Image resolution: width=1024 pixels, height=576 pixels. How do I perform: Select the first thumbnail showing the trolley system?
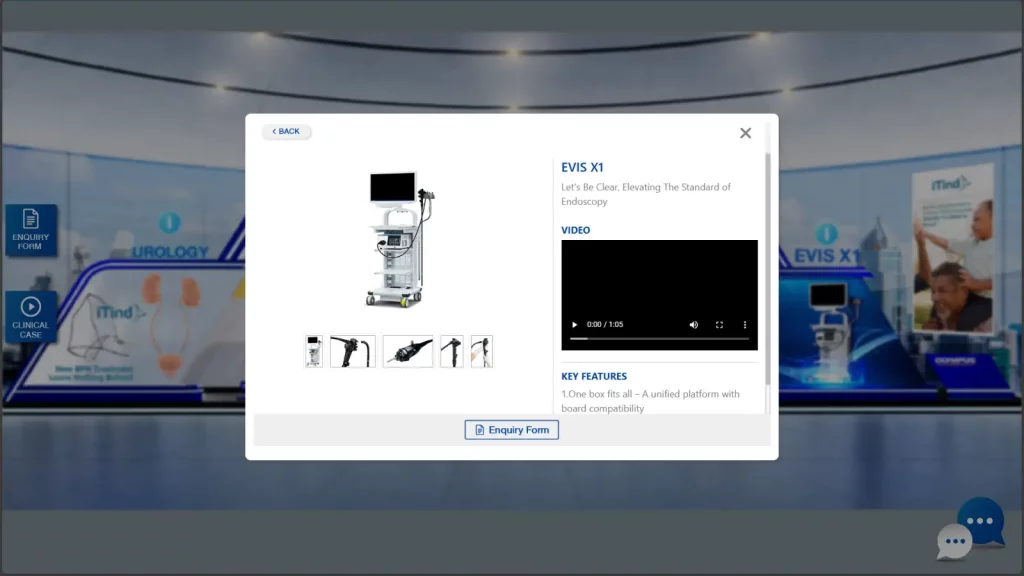pyautogui.click(x=314, y=351)
